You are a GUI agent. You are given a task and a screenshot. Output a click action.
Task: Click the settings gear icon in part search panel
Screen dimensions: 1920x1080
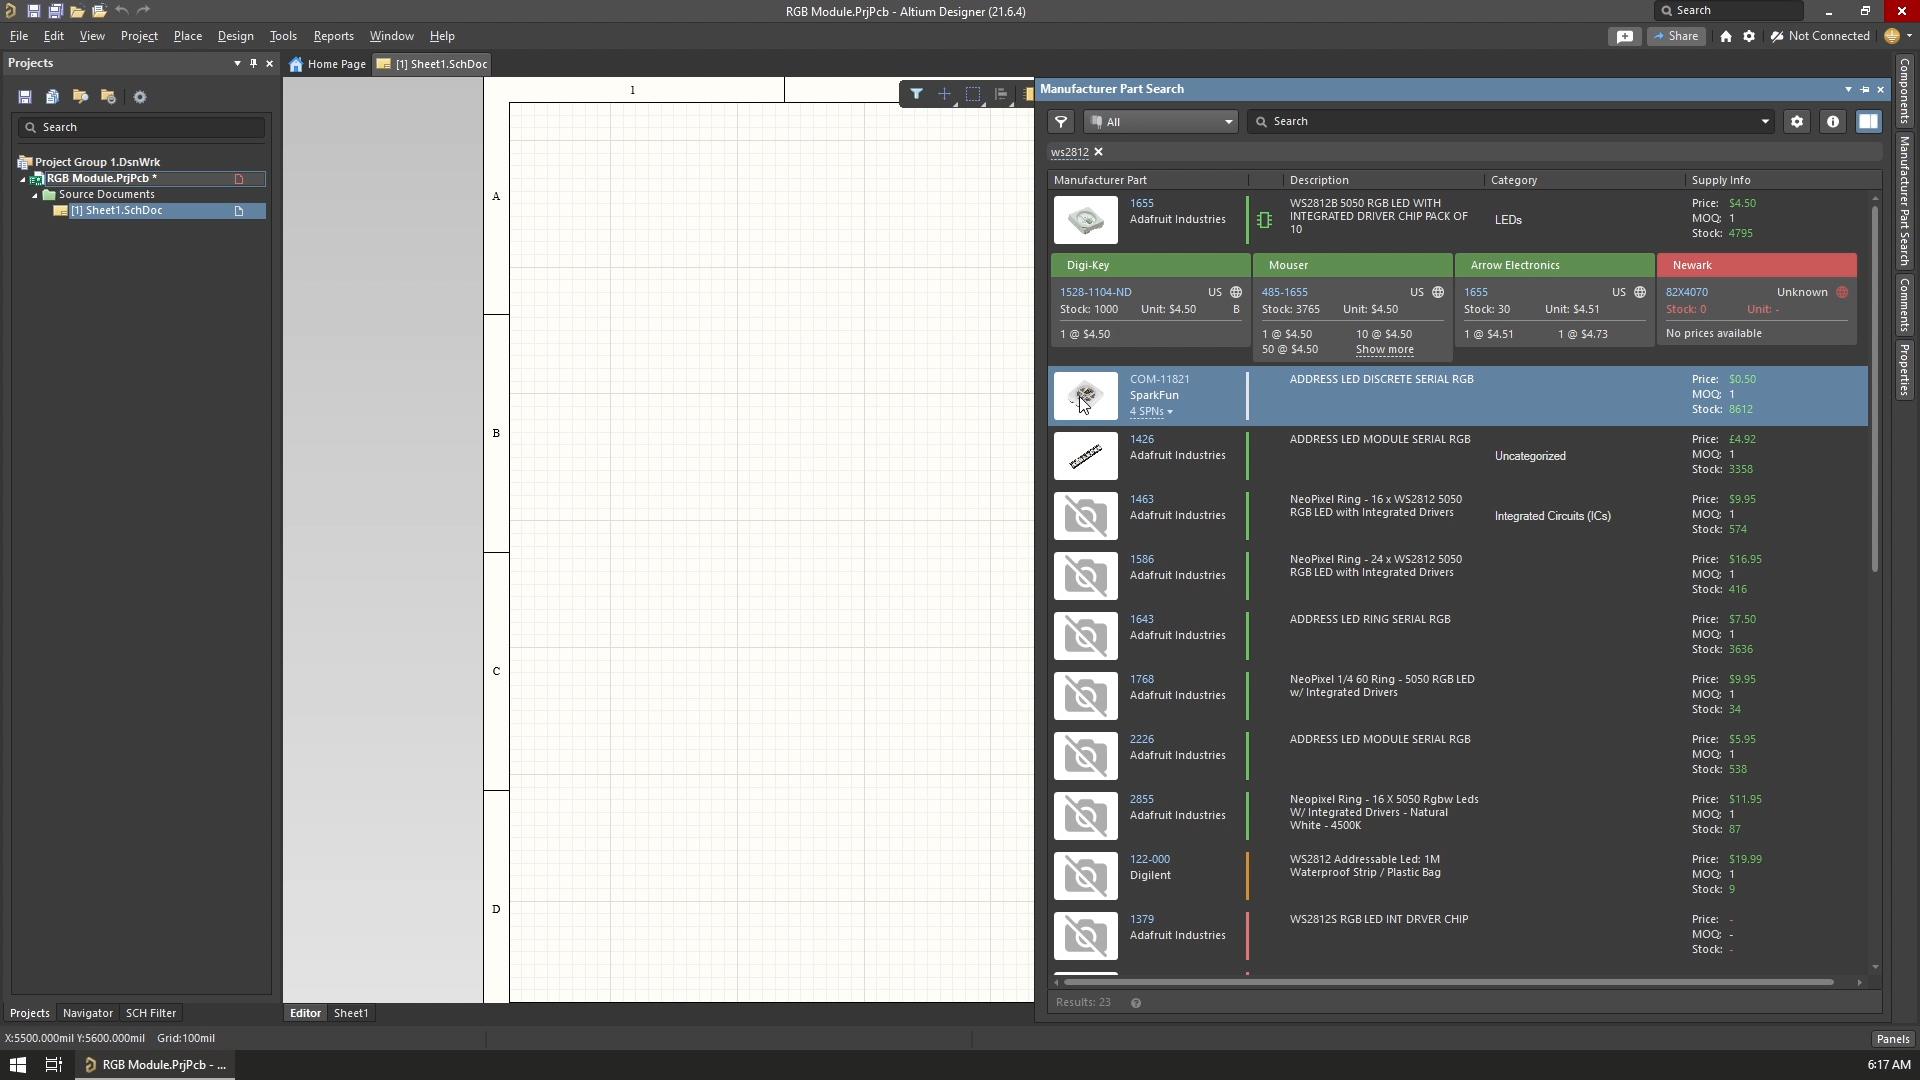coord(1797,121)
